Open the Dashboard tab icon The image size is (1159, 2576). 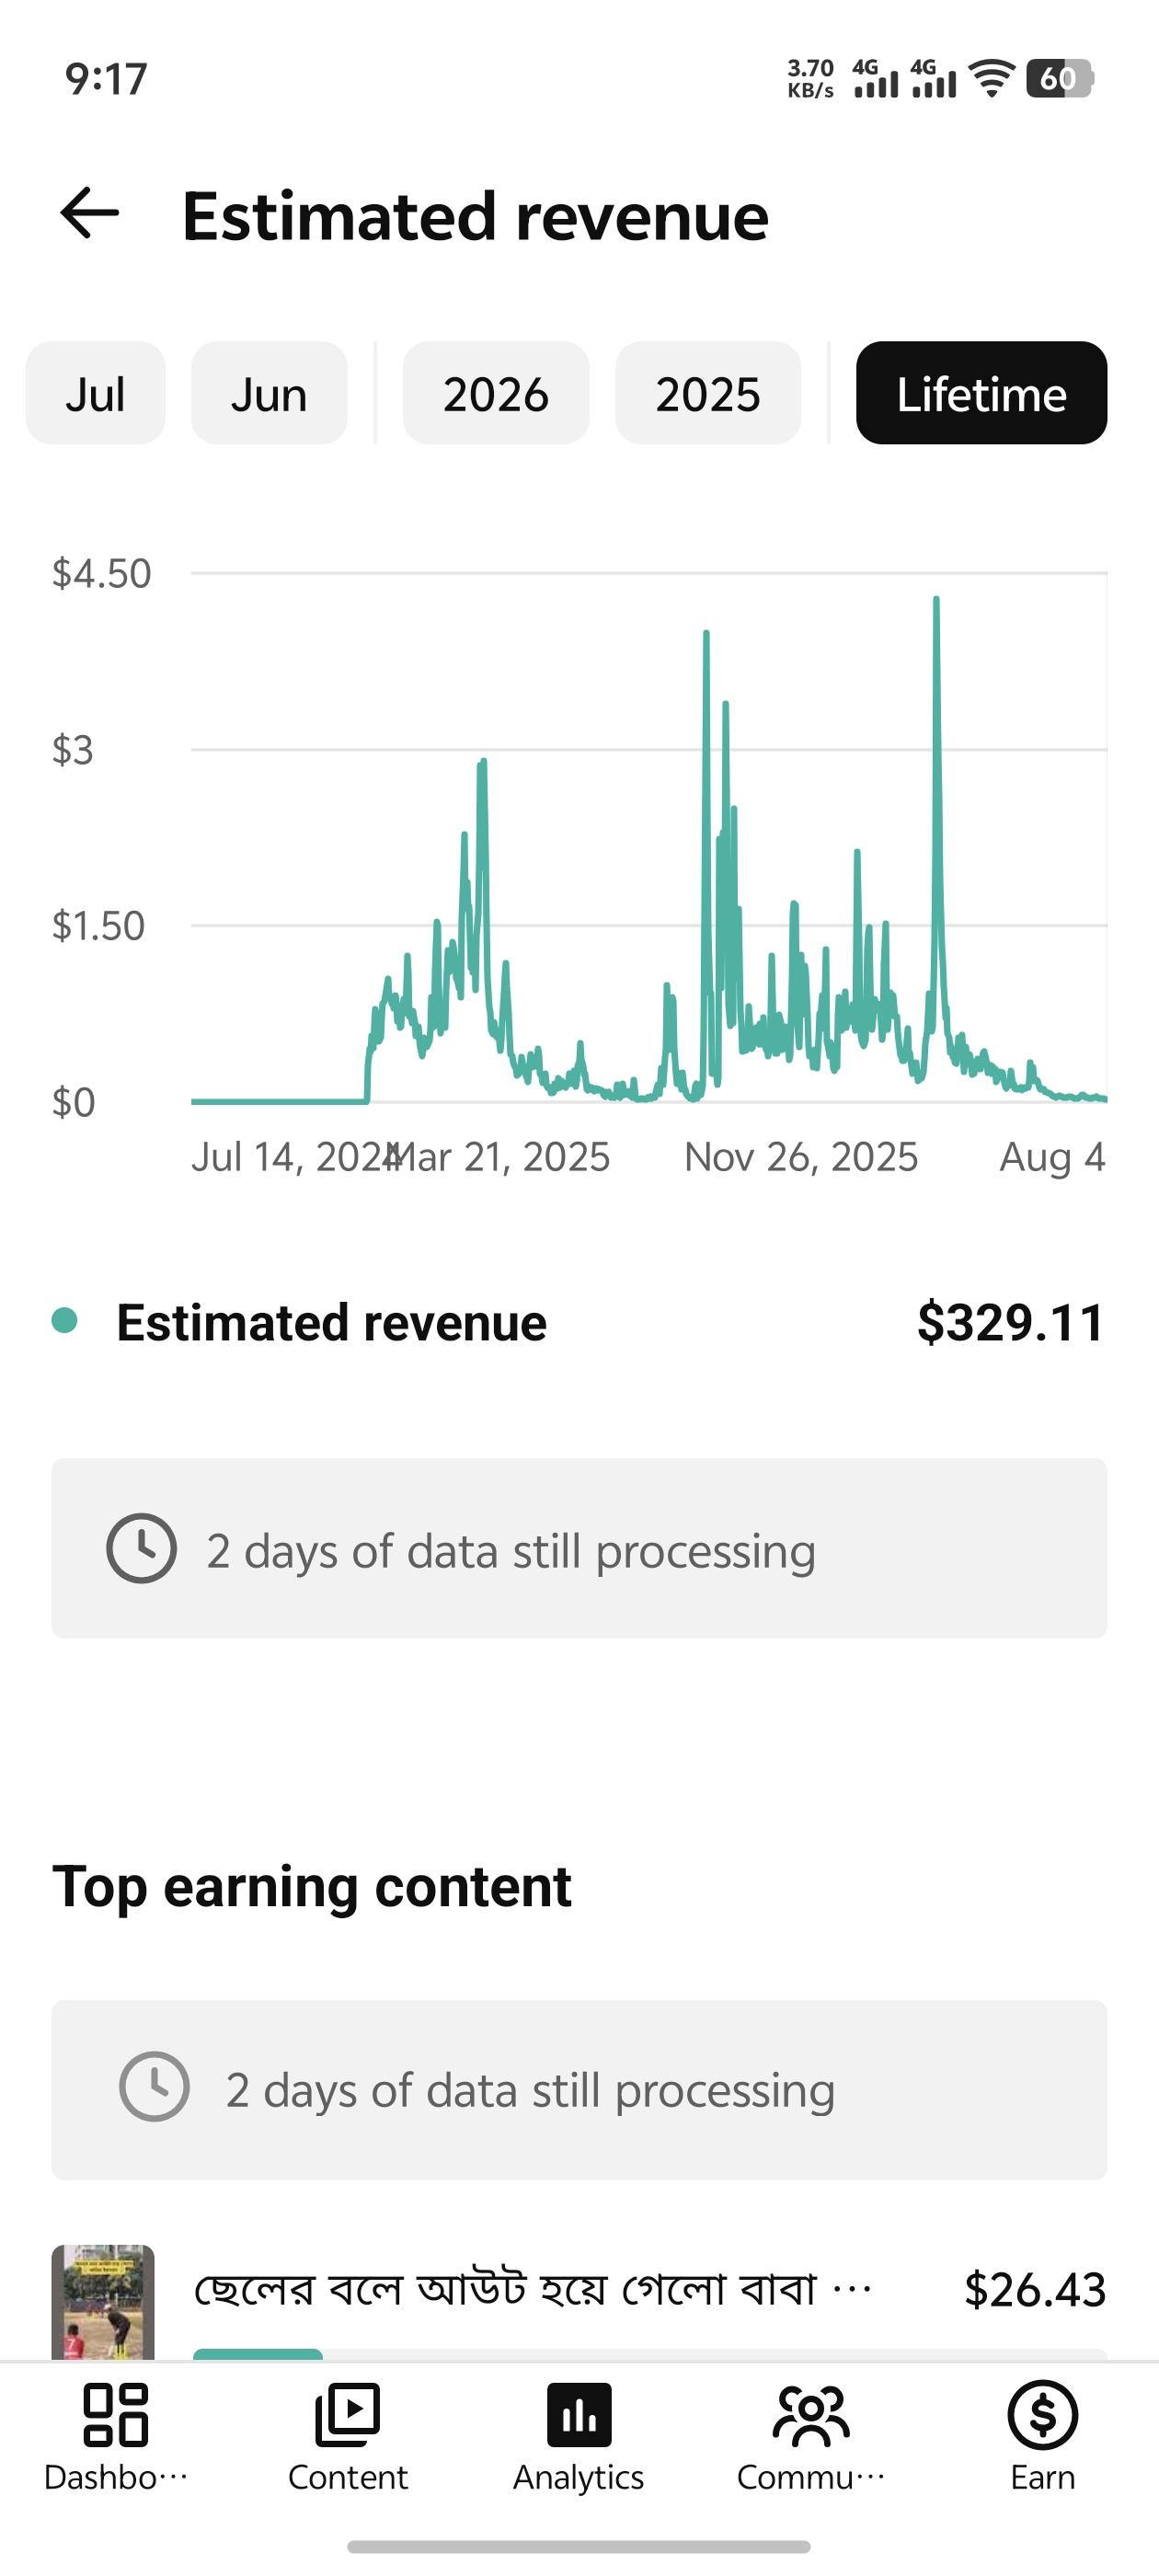click(x=115, y=2414)
